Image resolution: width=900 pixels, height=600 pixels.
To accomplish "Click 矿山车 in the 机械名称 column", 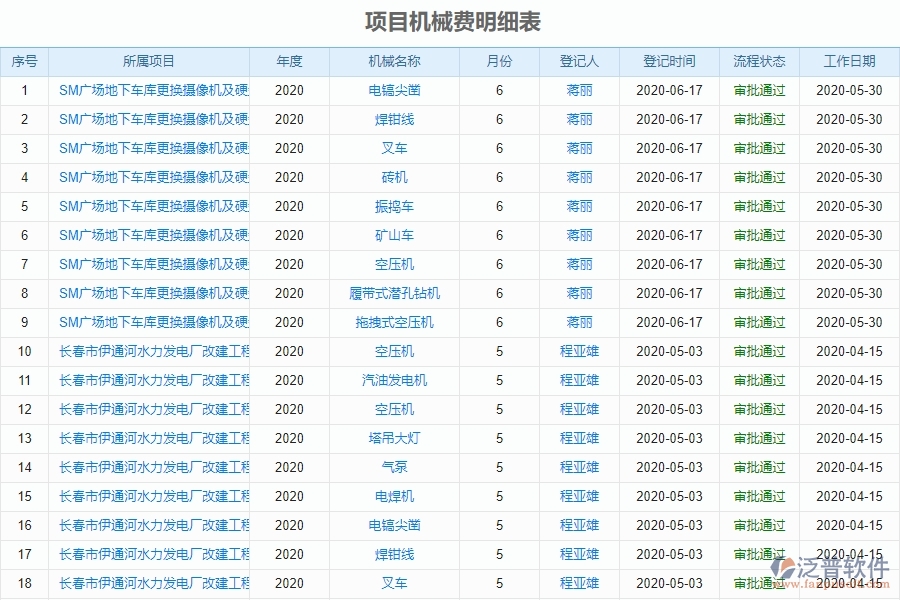I will (x=396, y=235).
